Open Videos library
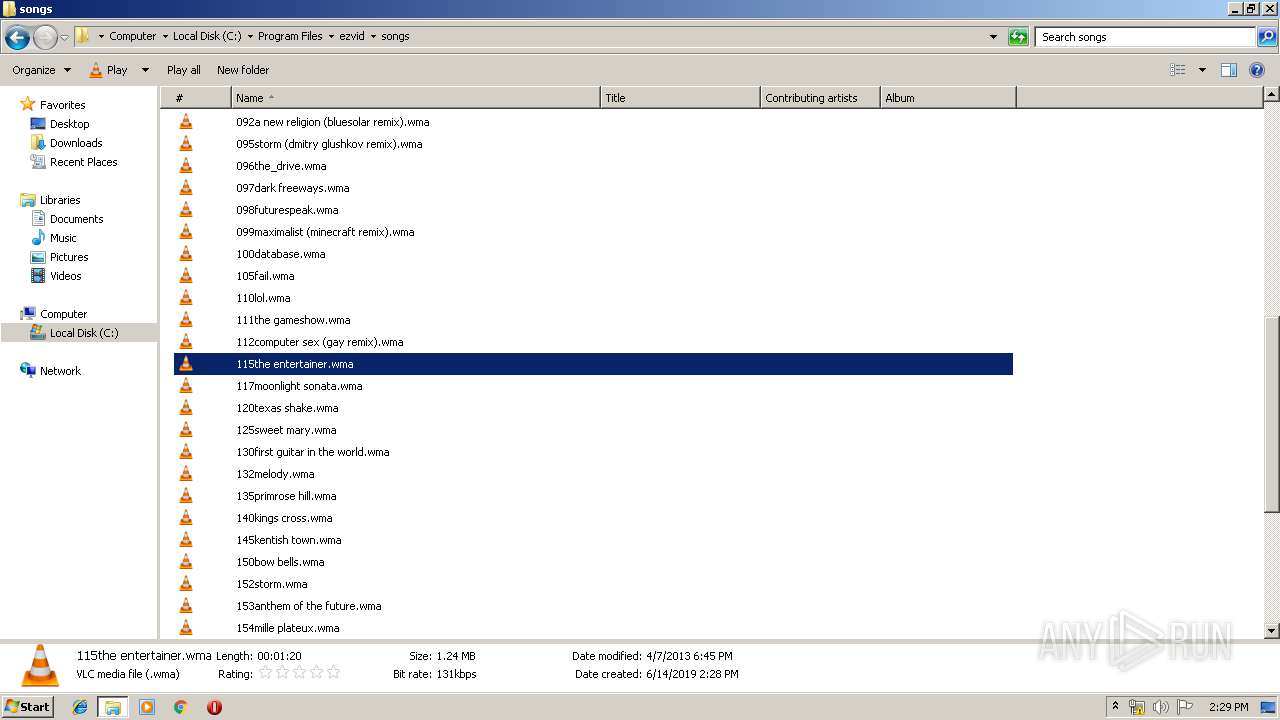Screen dimensions: 1280x720 coord(65,276)
